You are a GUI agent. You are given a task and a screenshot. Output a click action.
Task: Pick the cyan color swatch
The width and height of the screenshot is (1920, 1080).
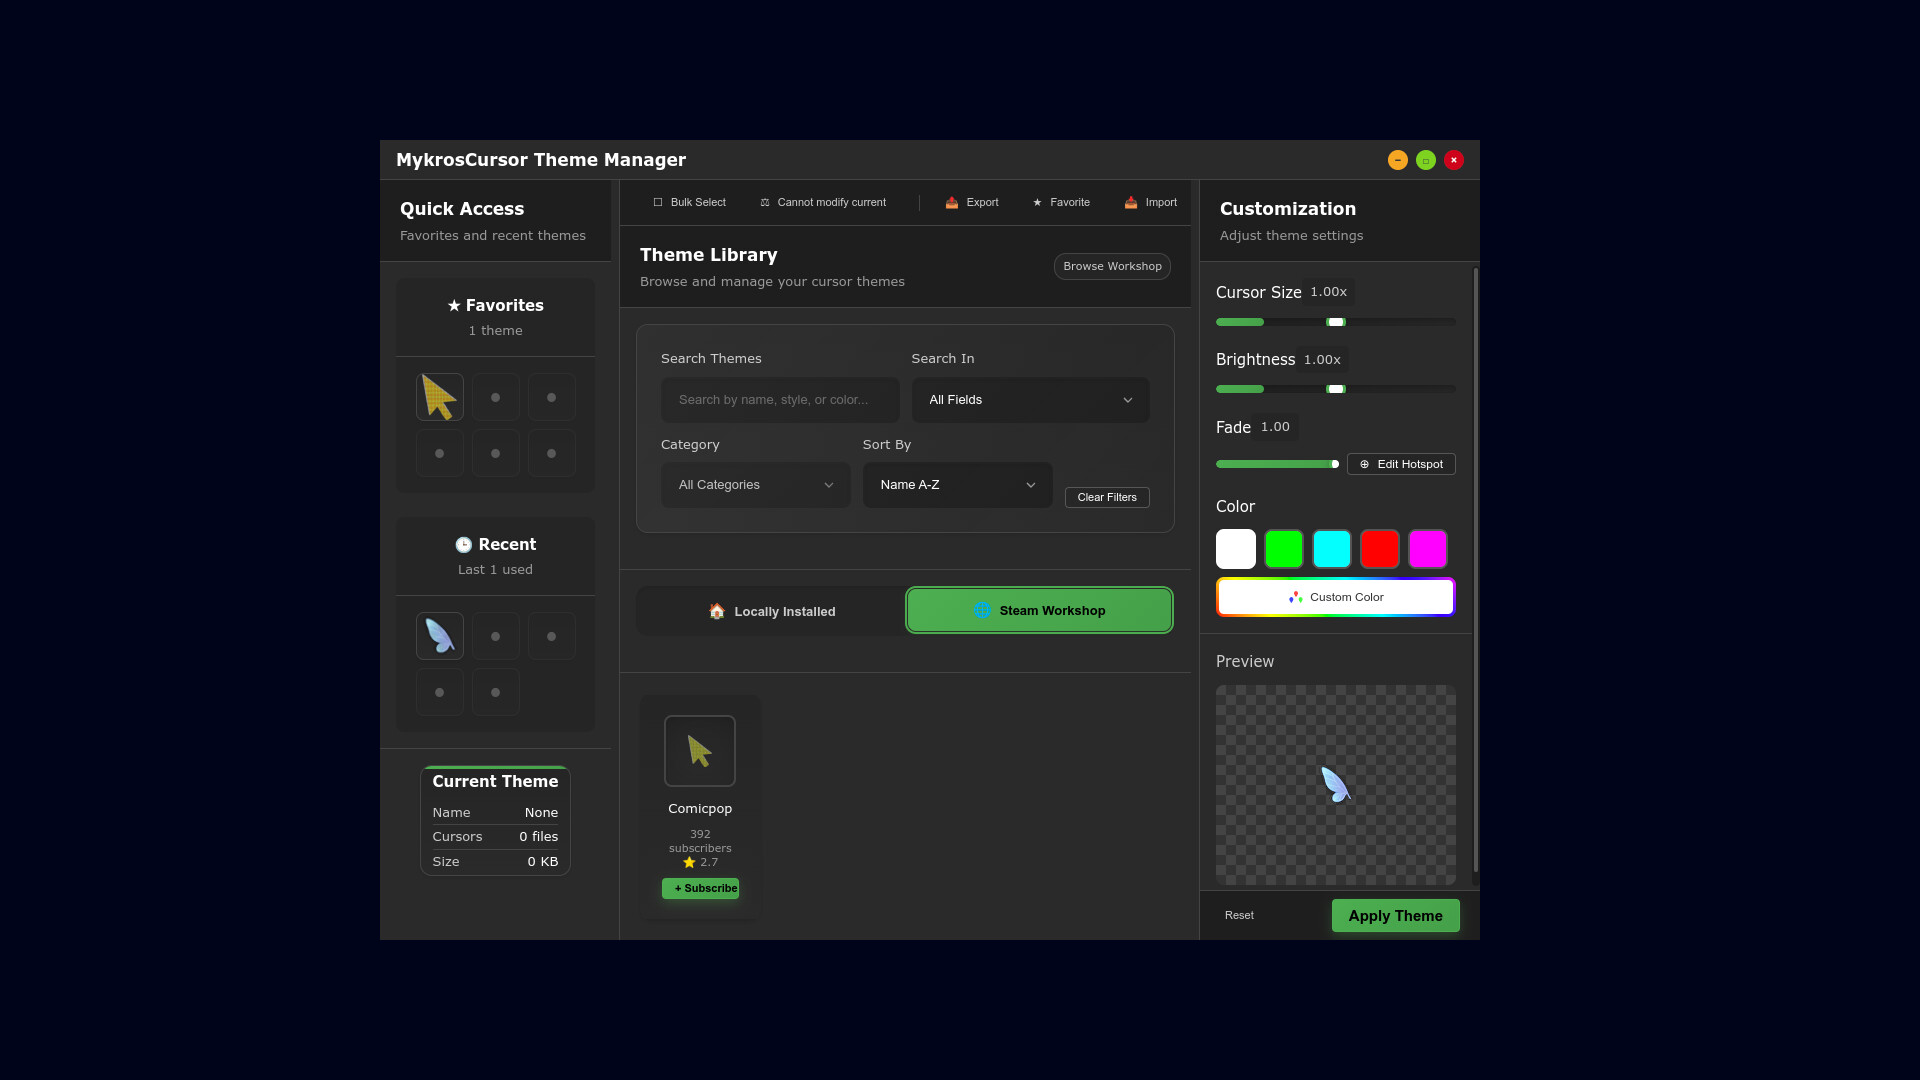coord(1331,549)
